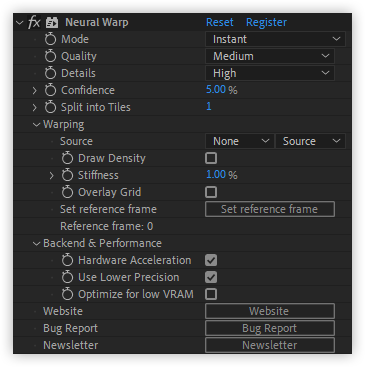Image resolution: width=365 pixels, height=367 pixels.
Task: Toggle the fx effect switch for Neural Warp
Action: point(34,22)
